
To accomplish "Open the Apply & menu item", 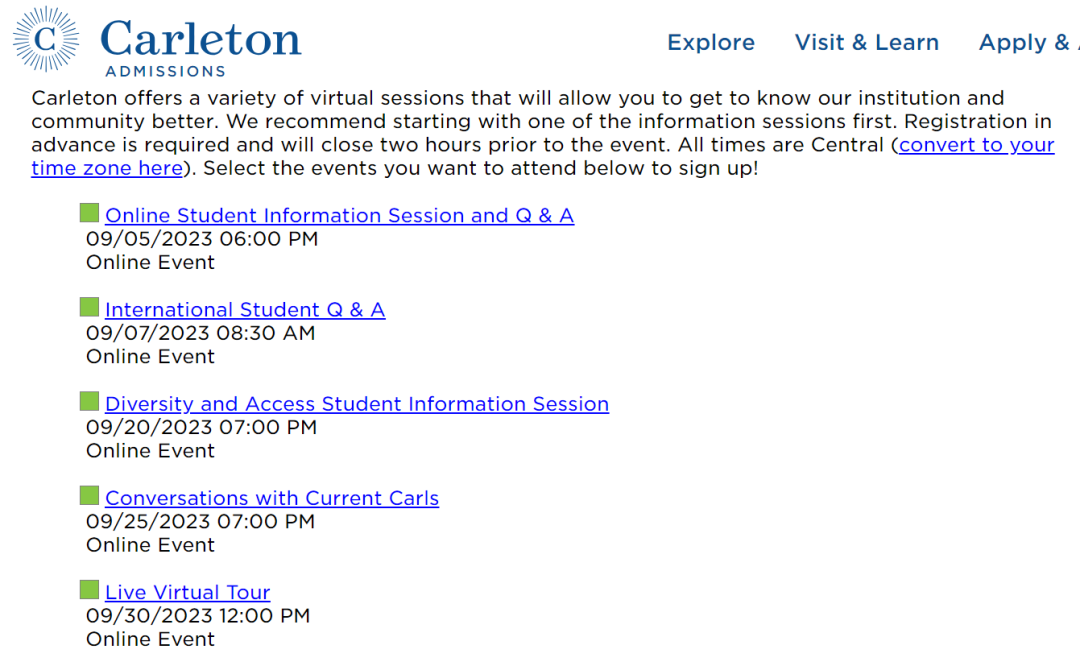I will 1029,43.
